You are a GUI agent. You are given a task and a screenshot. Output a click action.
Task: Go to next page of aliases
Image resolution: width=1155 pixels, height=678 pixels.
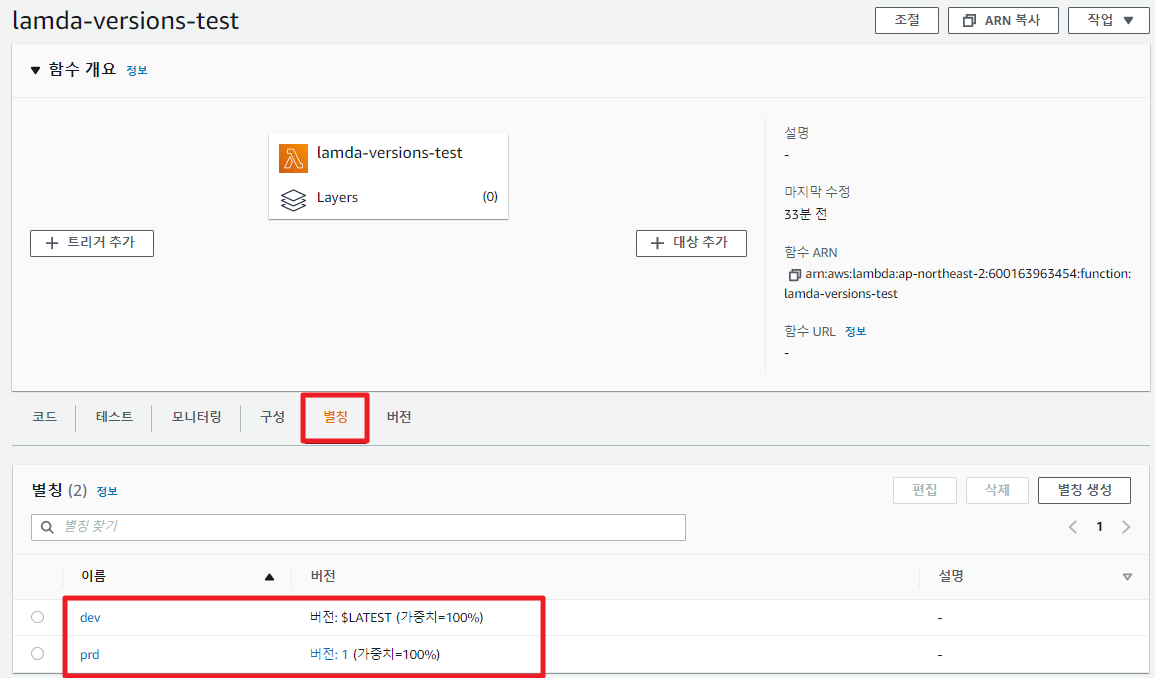click(x=1126, y=527)
